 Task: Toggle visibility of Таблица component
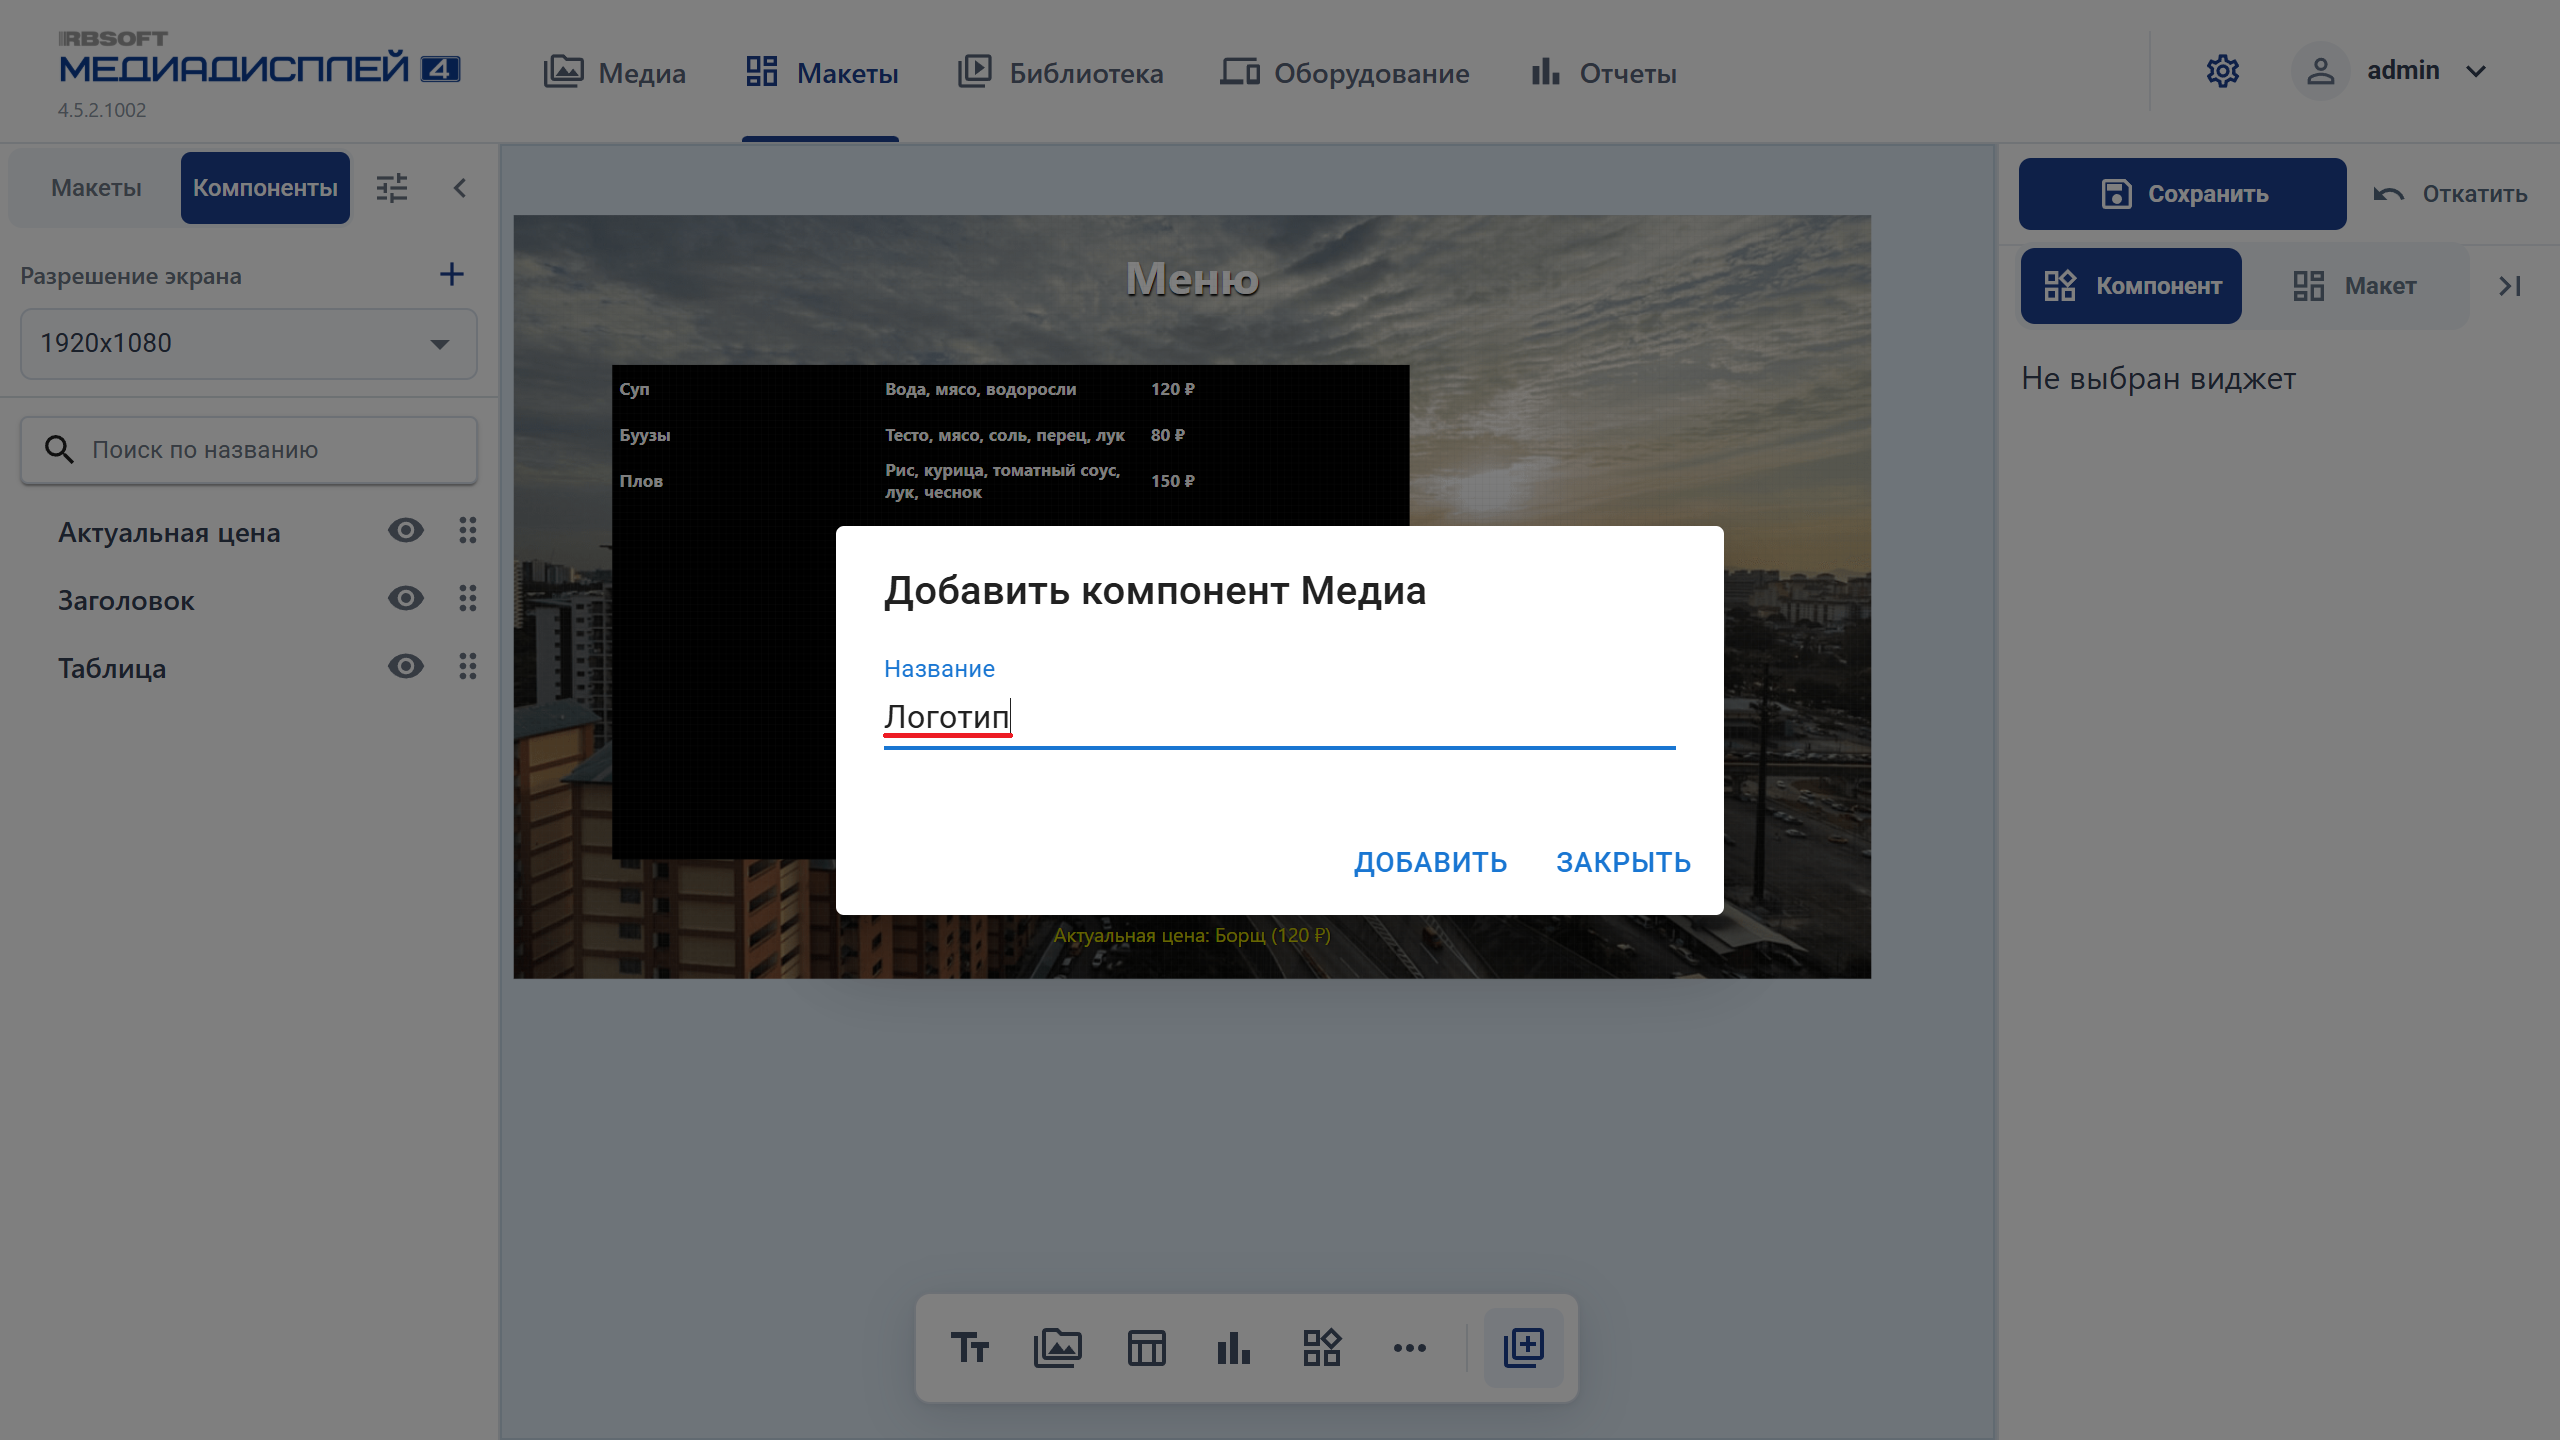point(405,666)
